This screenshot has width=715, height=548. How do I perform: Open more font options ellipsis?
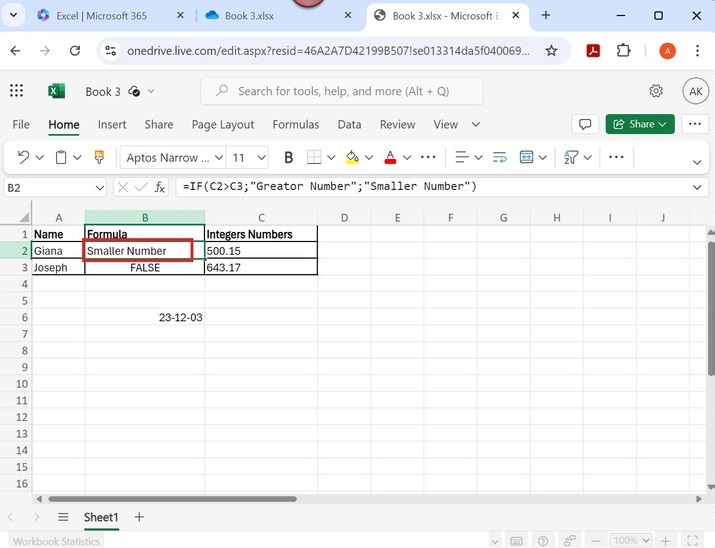pyautogui.click(x=428, y=157)
